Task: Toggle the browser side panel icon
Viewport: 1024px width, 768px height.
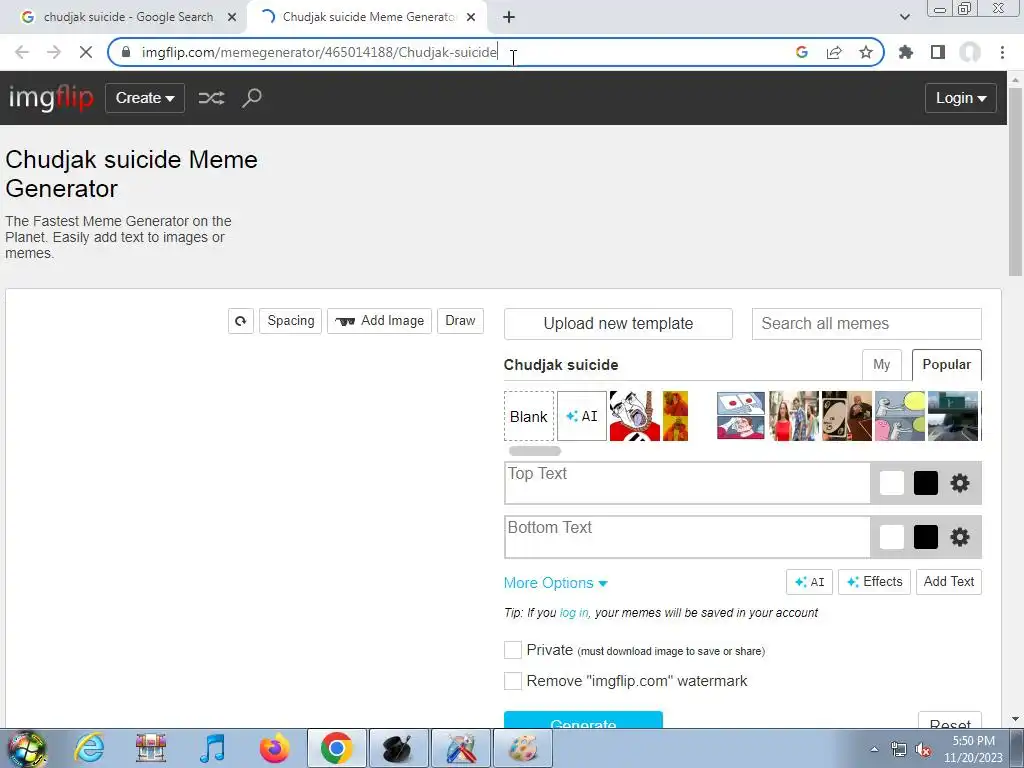Action: pos(938,52)
